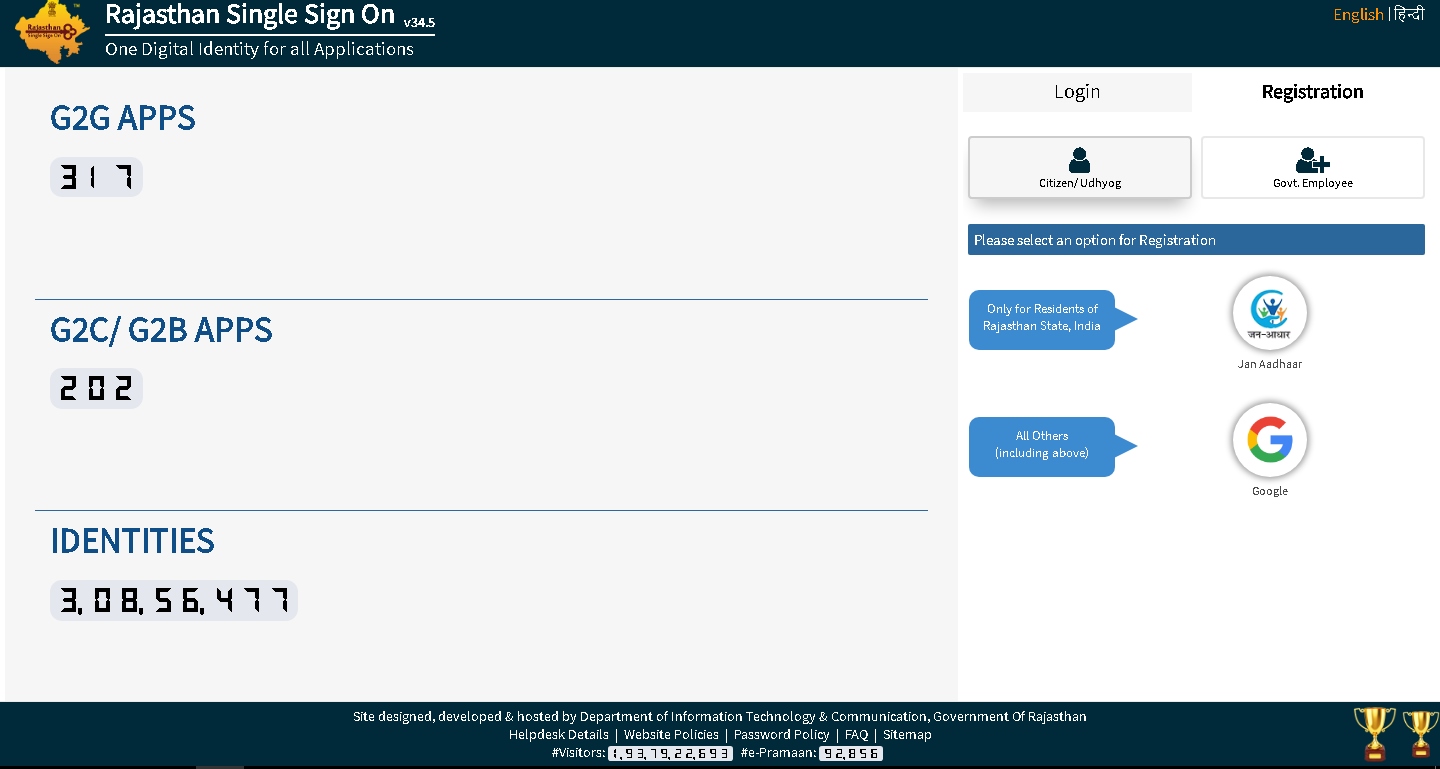The image size is (1440, 769).
Task: Click the IDENTITIES heading
Action: tap(132, 541)
